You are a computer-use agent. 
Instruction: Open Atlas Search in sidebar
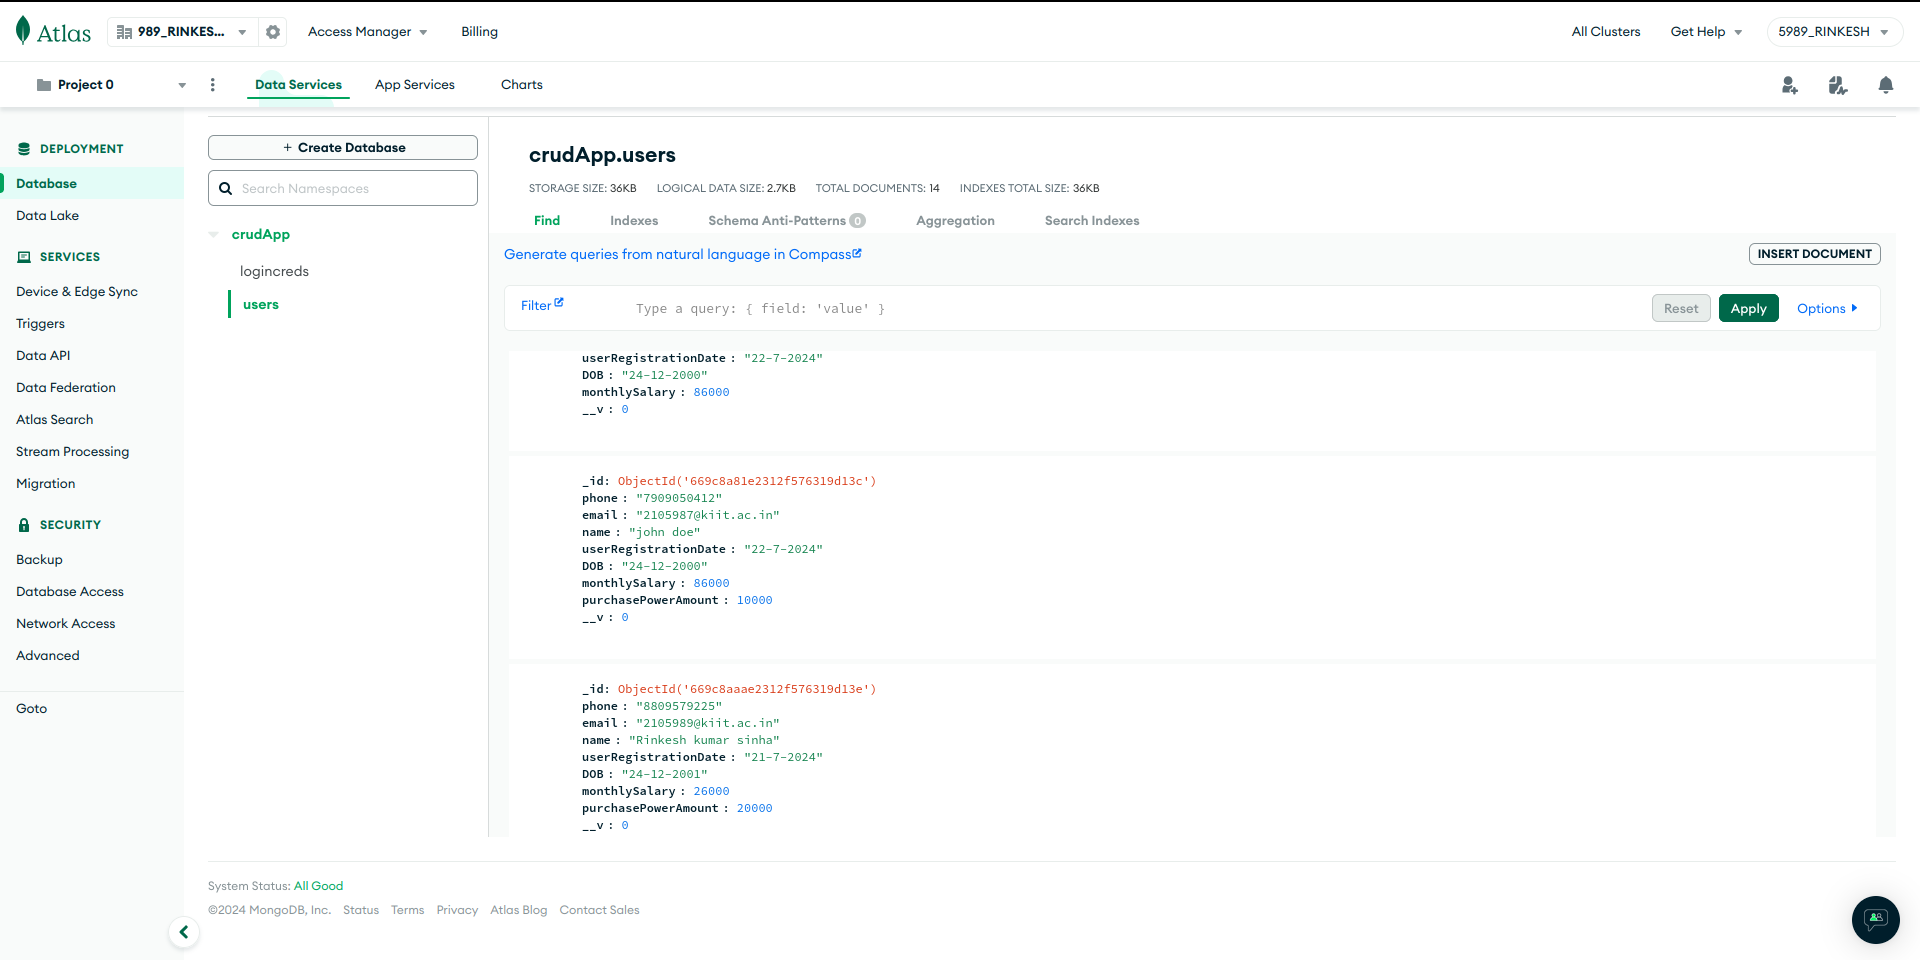(55, 420)
